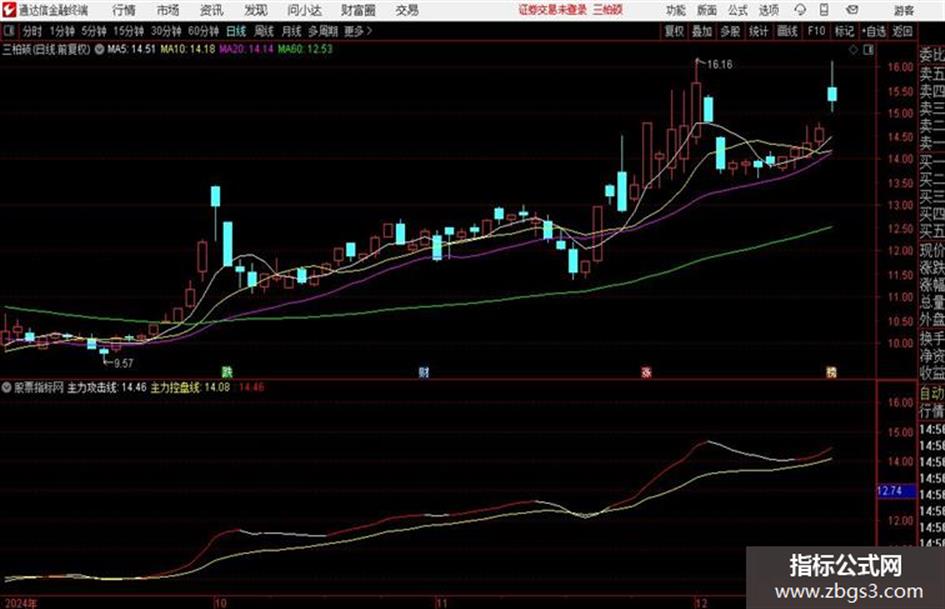Screen dimensions: 945x609
Task: Click the month 11 timeline marker
Action: pos(442,603)
